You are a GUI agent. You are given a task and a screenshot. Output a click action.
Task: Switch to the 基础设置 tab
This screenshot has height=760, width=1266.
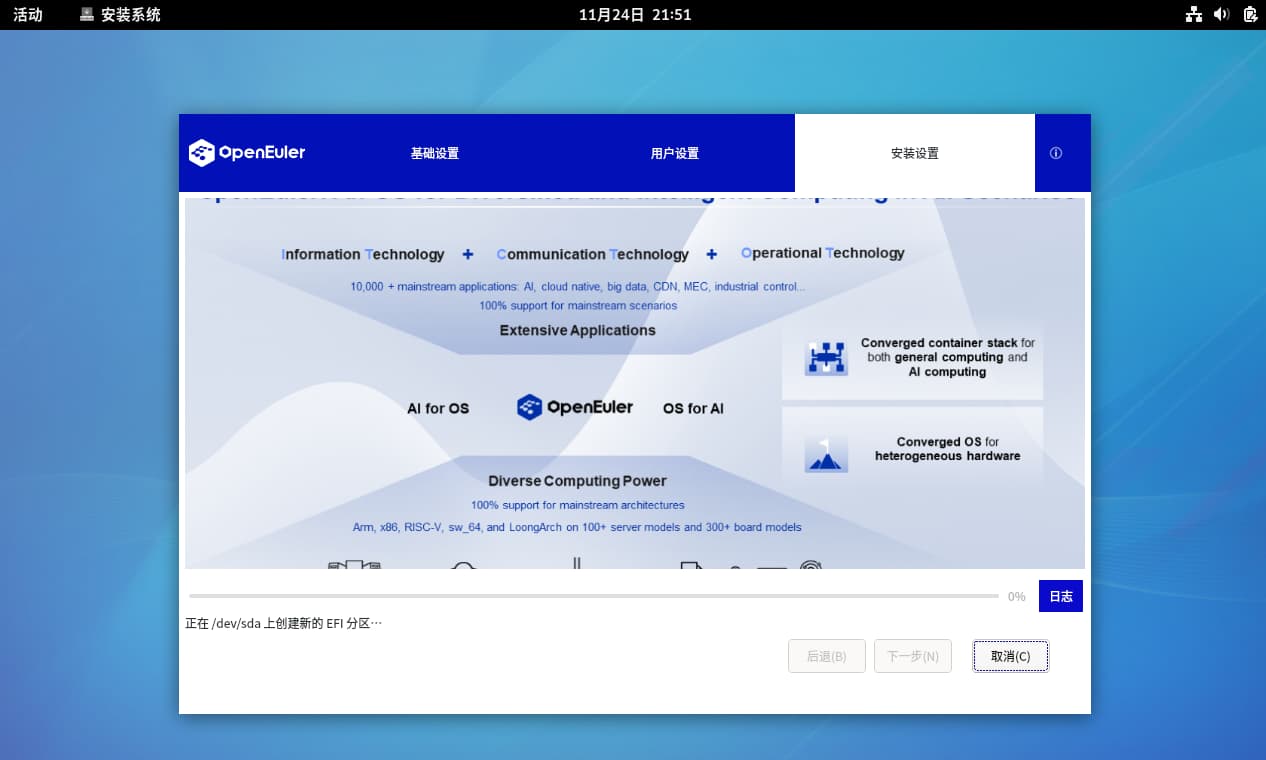[434, 153]
